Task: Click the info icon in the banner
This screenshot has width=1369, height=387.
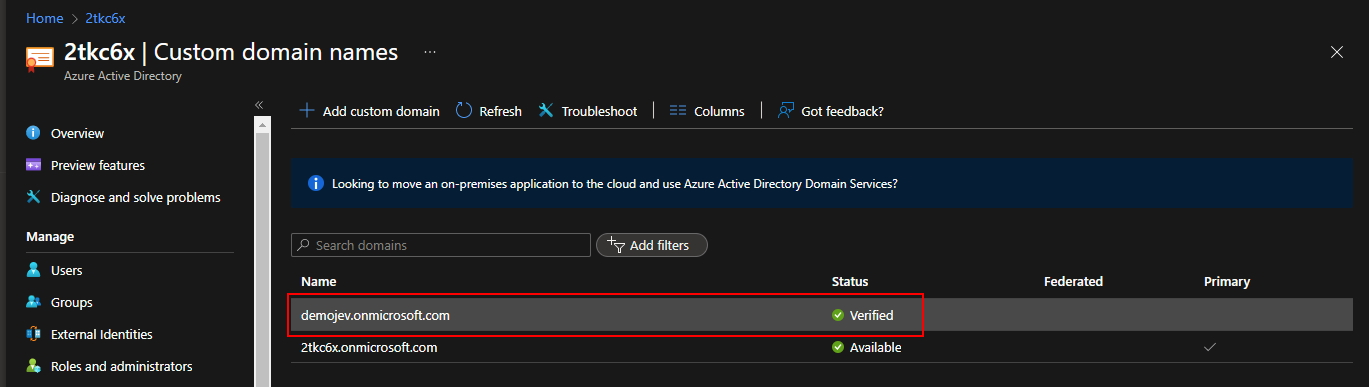Action: (x=316, y=184)
